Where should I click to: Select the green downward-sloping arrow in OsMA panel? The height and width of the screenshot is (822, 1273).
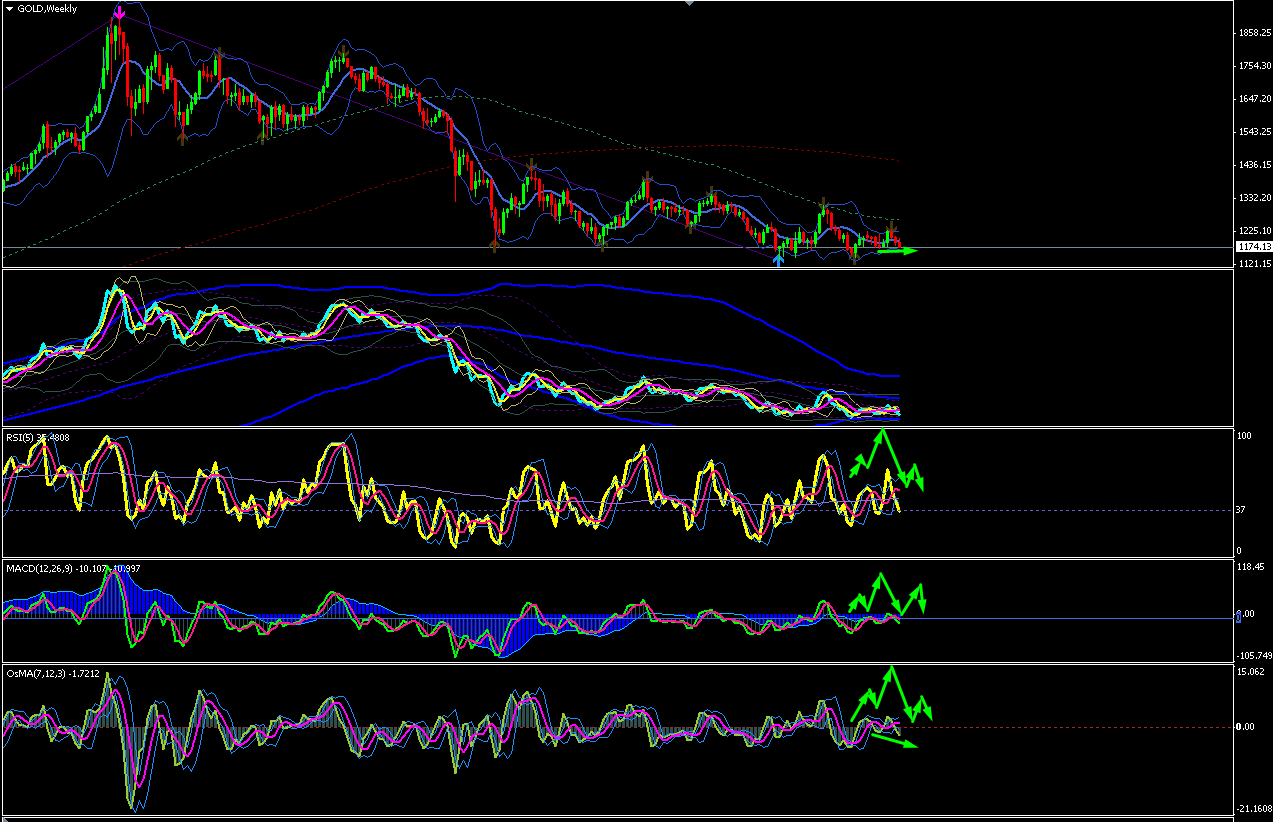894,741
